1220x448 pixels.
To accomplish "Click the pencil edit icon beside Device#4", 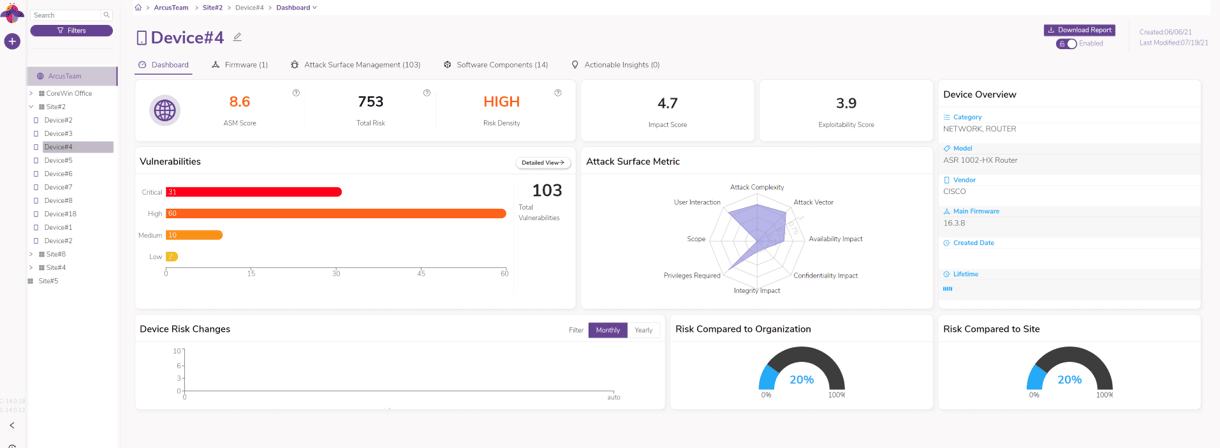I will pos(237,37).
